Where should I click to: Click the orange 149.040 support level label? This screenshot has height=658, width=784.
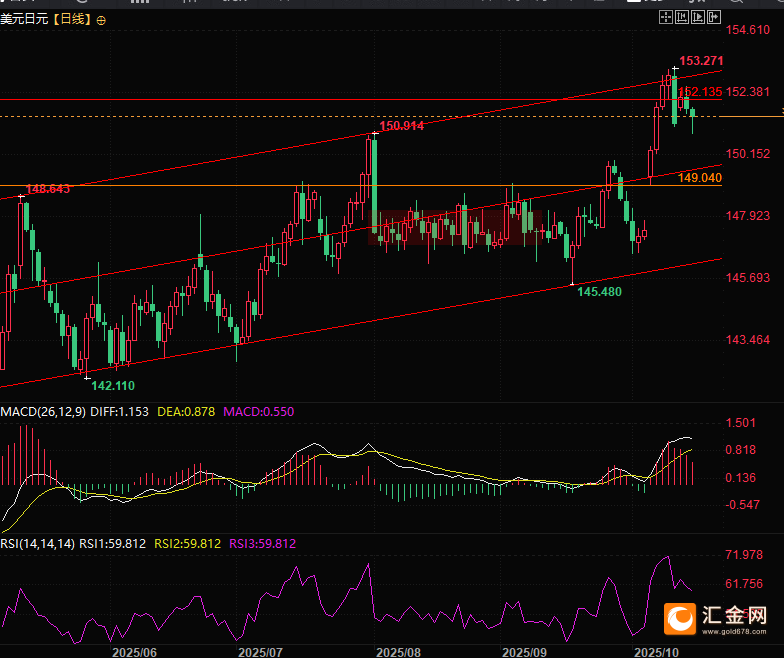pyautogui.click(x=699, y=178)
